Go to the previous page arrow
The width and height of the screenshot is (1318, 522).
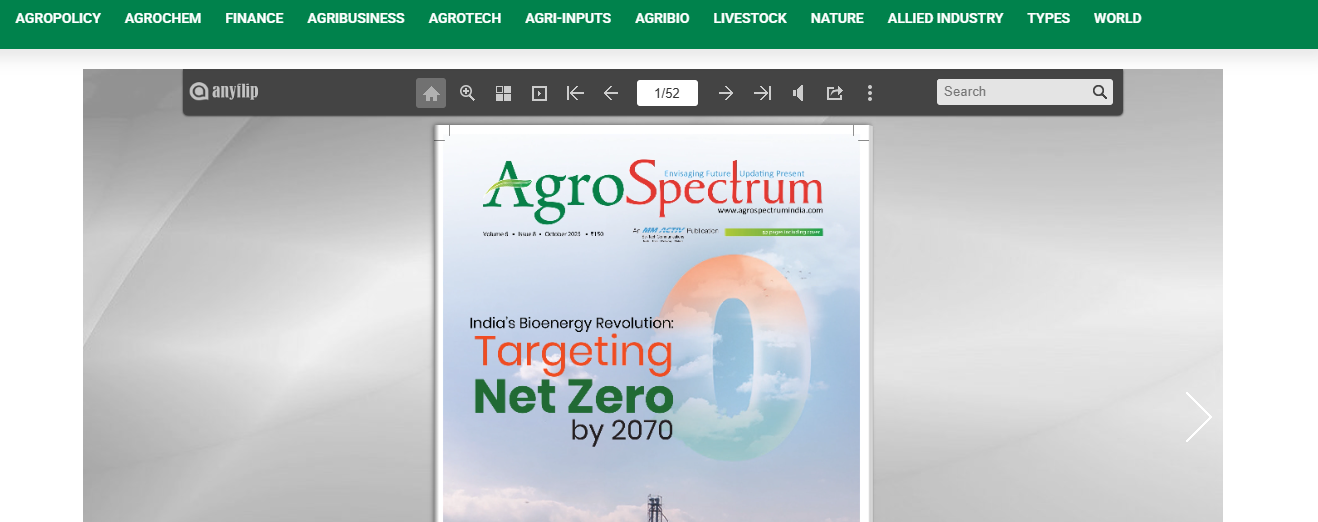tap(611, 93)
